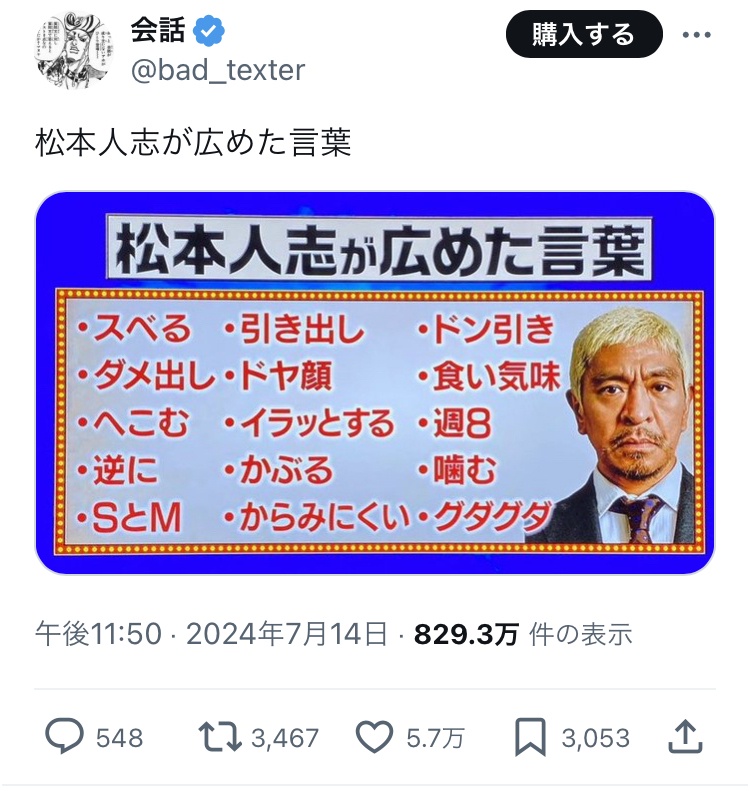This screenshot has width=750, height=791.
Task: Click the 午後11:50 timestamp link
Action: pos(98,634)
